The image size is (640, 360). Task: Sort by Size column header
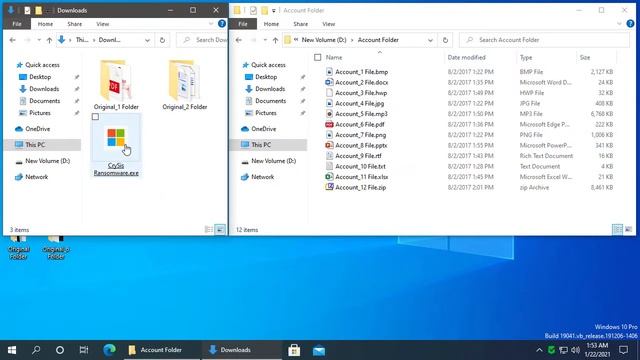pyautogui.click(x=596, y=58)
